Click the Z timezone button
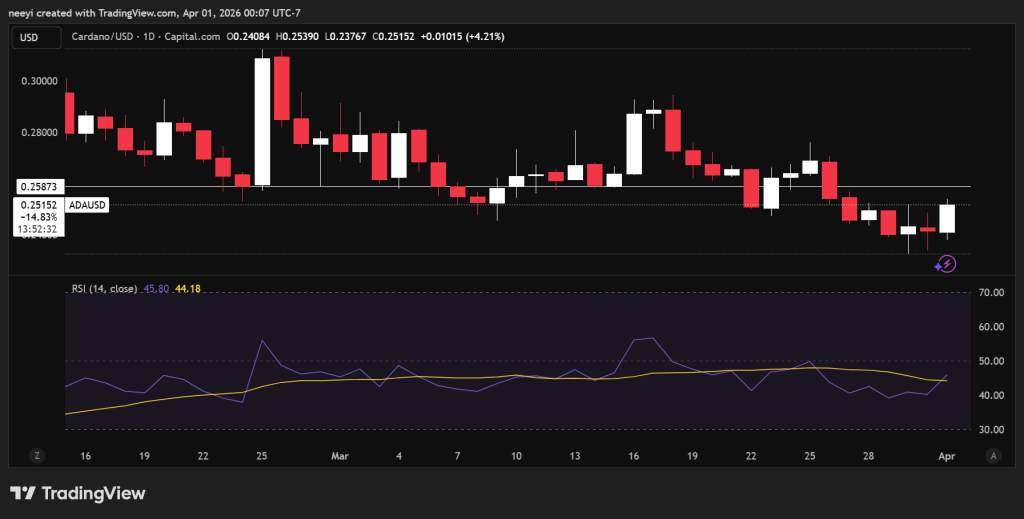 tap(37, 456)
